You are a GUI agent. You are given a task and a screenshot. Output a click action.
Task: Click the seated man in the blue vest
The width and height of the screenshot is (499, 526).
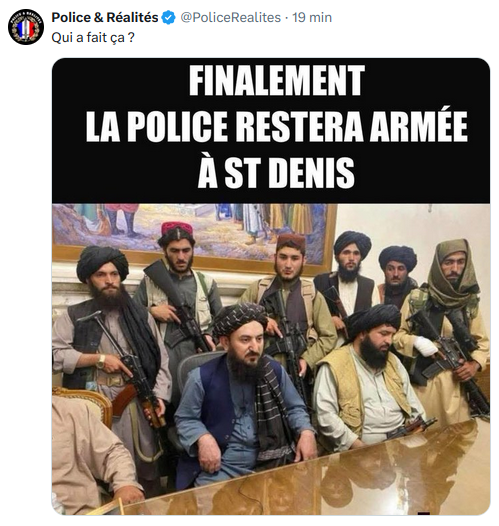pyautogui.click(x=244, y=396)
